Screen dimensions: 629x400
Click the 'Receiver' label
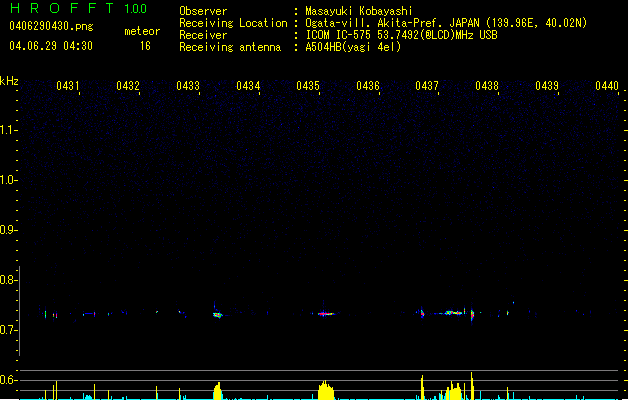(x=203, y=35)
